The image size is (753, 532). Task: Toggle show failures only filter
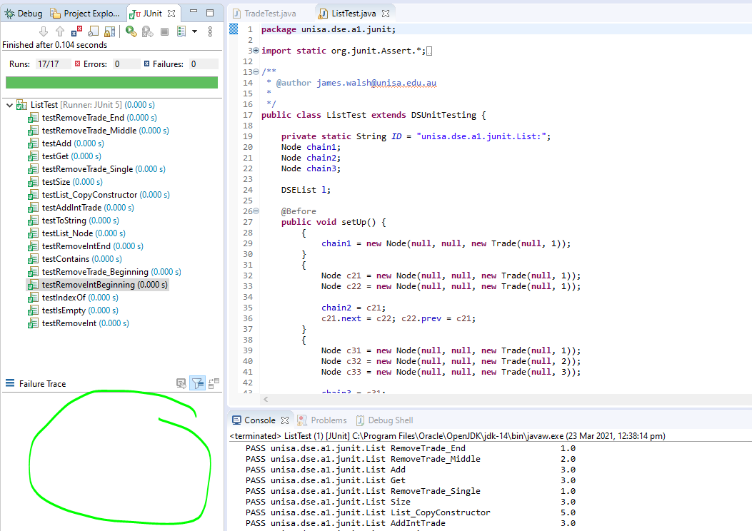pyautogui.click(x=76, y=32)
